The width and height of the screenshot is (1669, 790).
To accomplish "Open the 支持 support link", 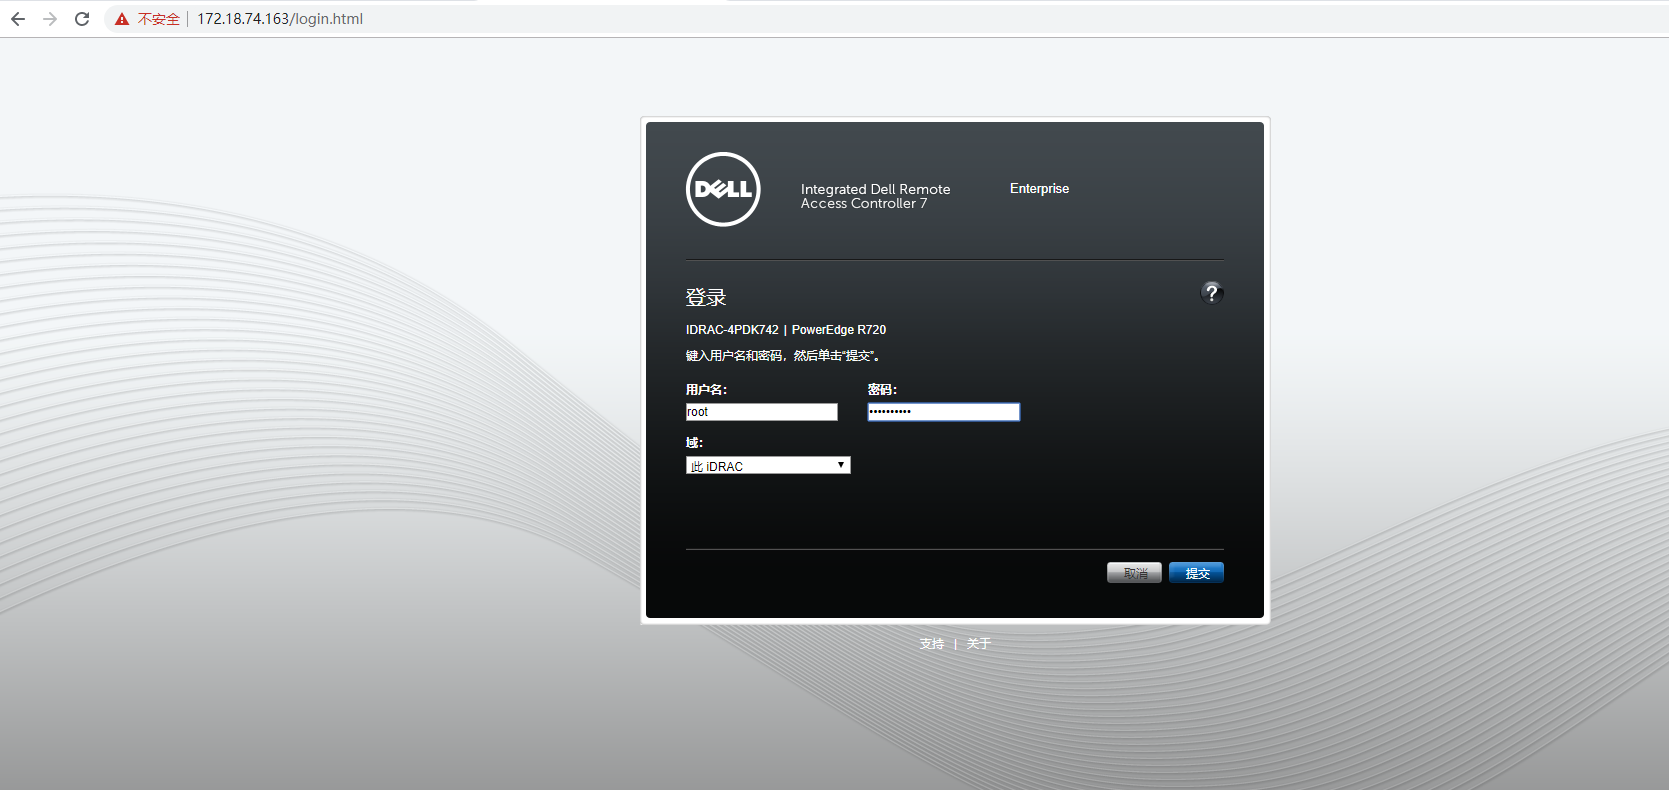I will pos(932,644).
